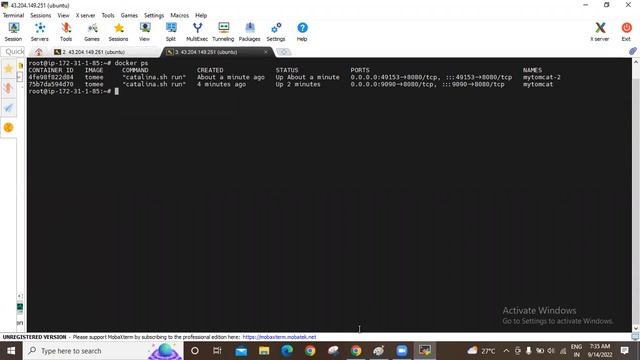Open File Explorer from the taskbar

point(264,351)
